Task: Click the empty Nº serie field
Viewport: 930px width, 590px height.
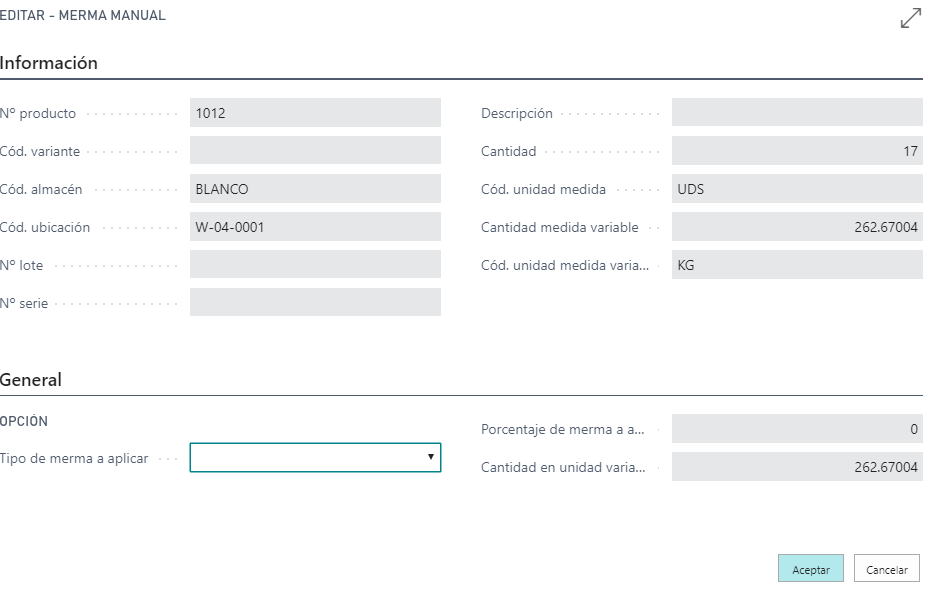Action: (315, 302)
